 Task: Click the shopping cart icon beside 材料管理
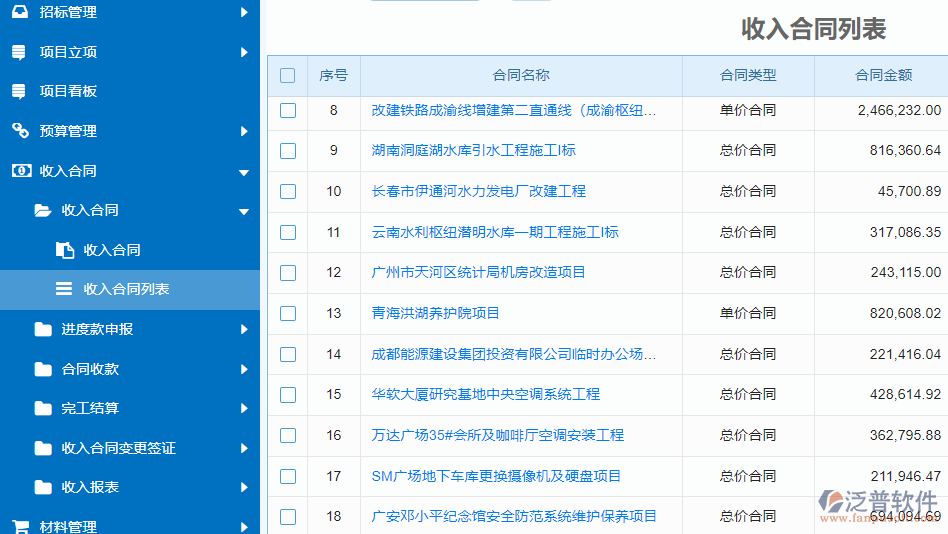20,526
